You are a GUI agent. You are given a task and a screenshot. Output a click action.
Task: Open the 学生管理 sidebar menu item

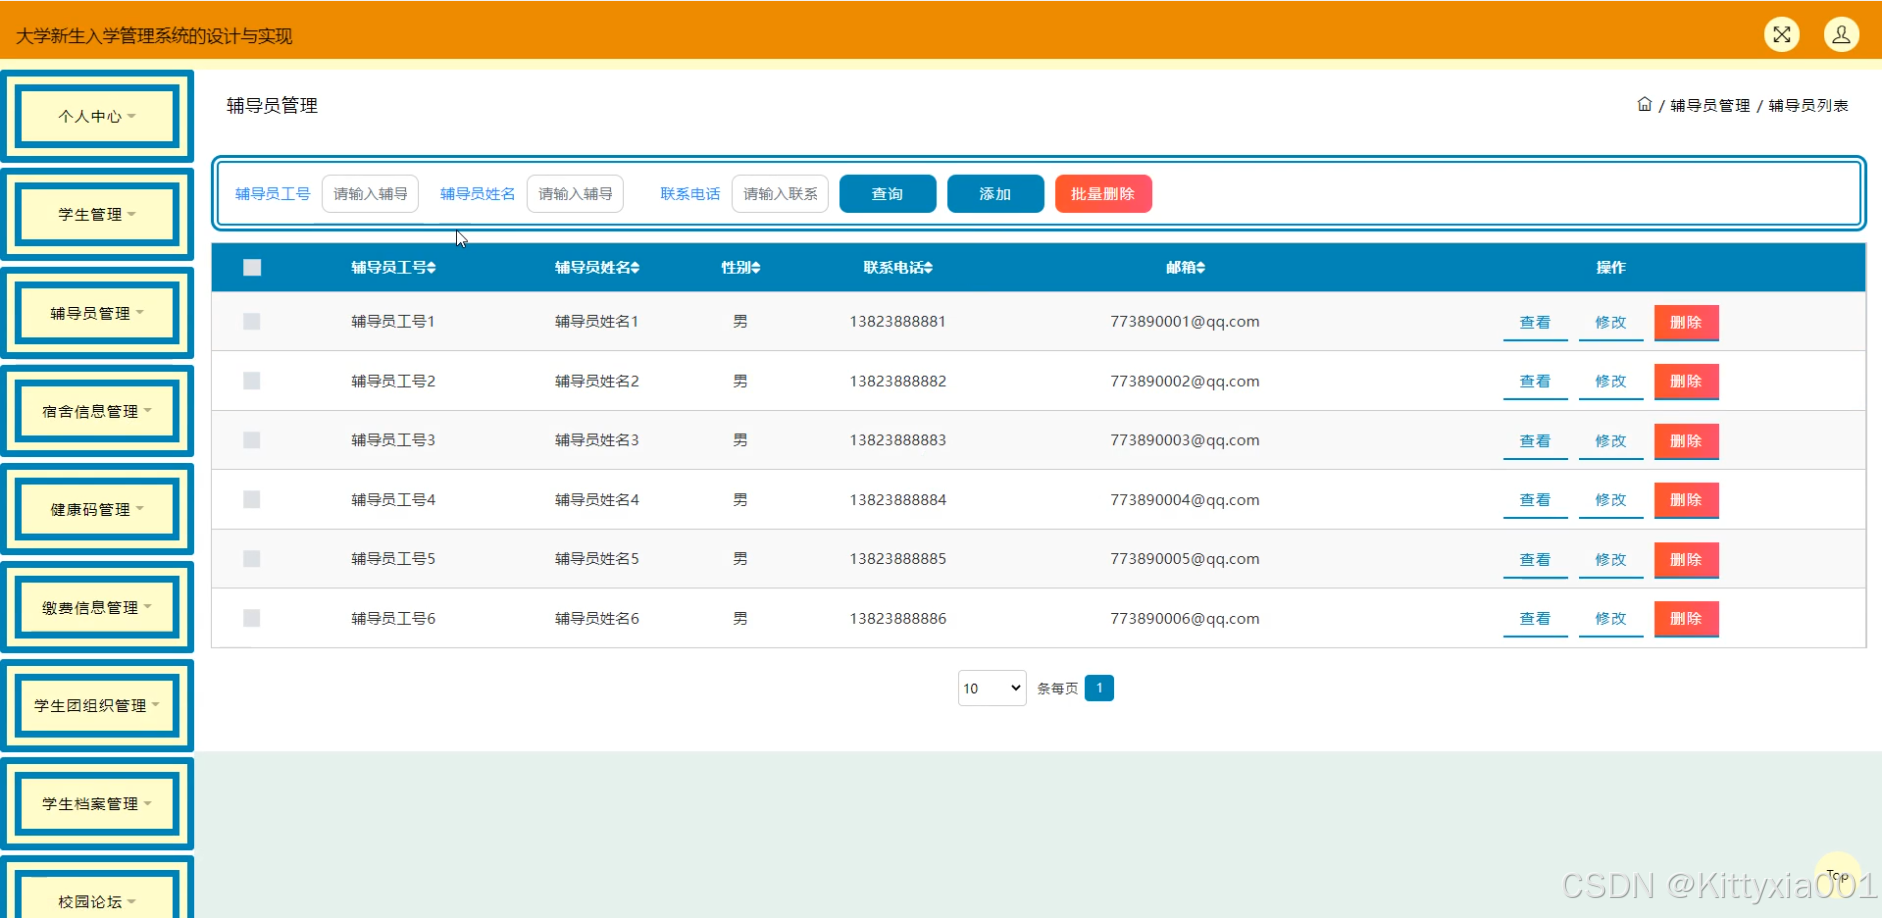point(97,214)
